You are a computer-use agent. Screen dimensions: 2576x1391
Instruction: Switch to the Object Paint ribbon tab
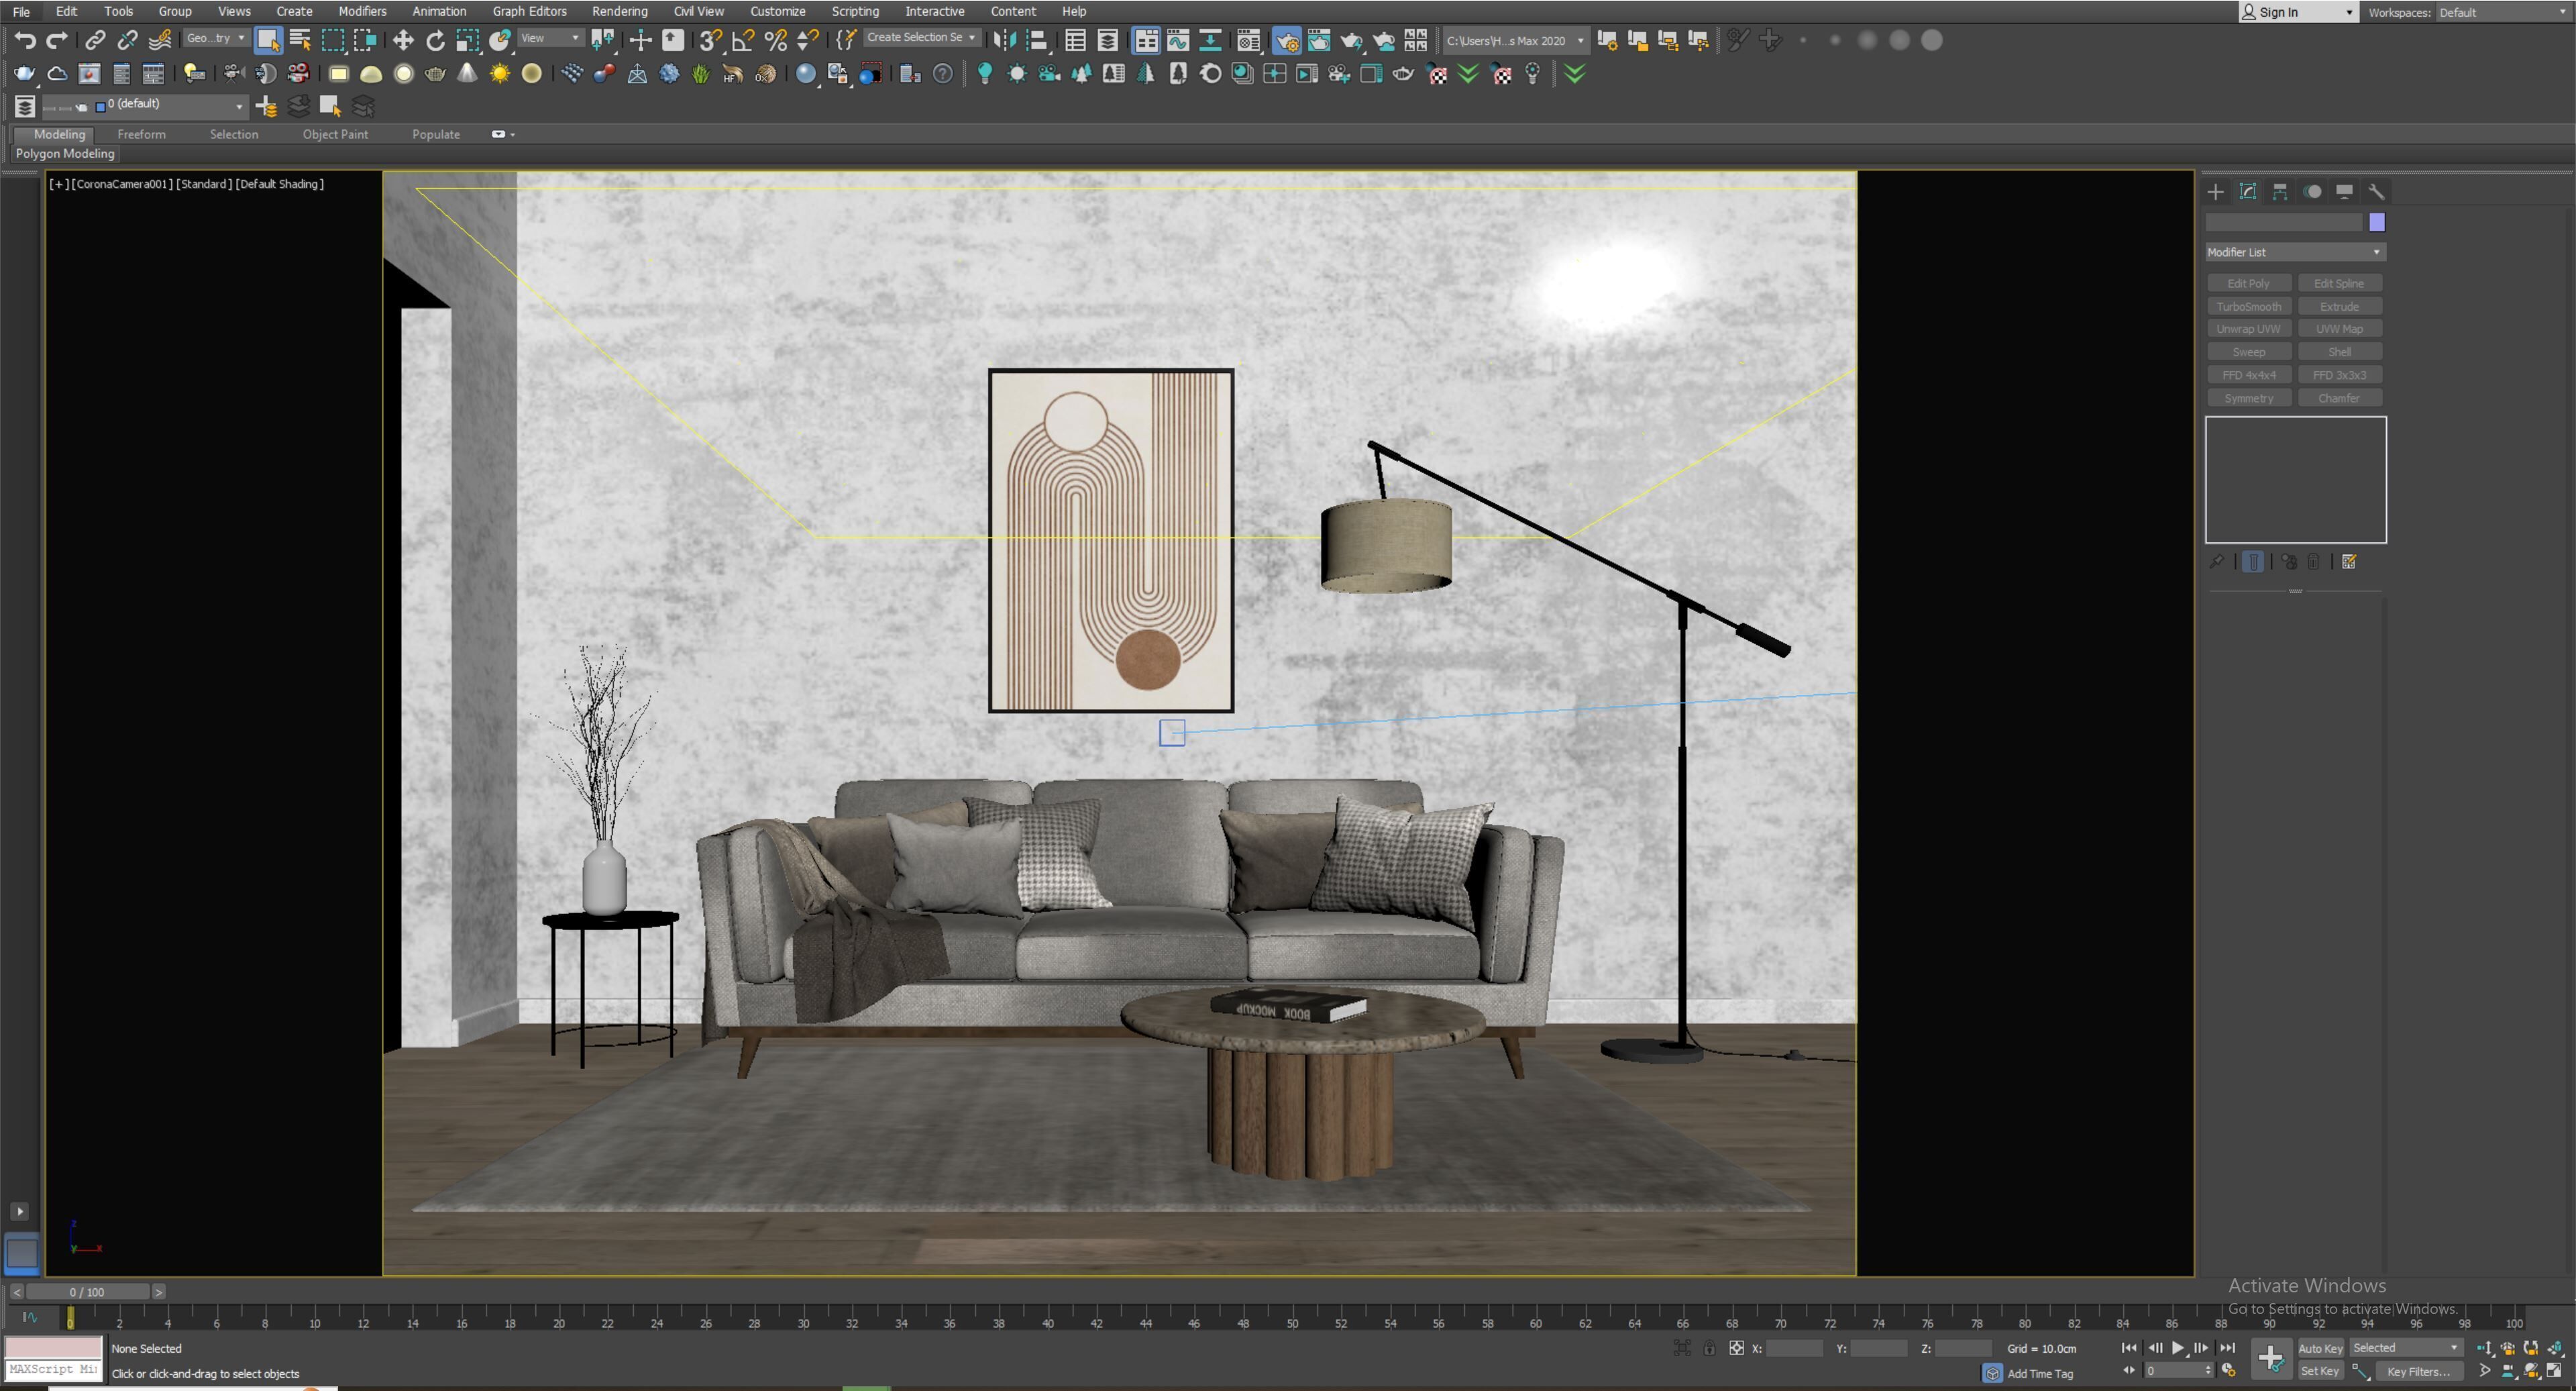click(x=335, y=134)
